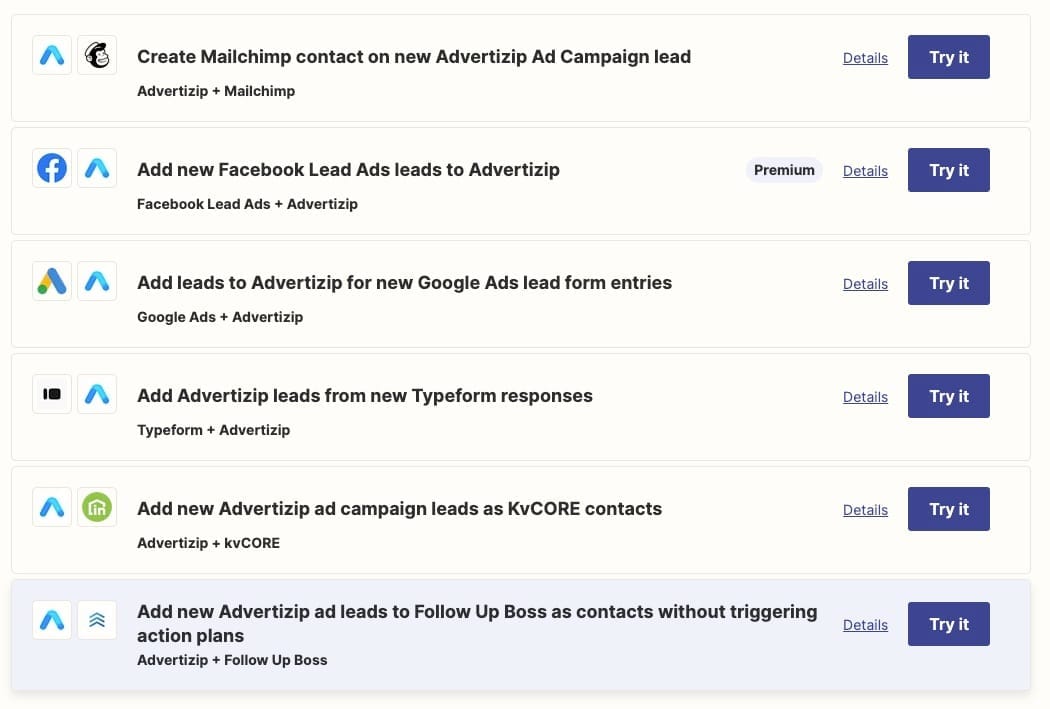This screenshot has width=1050, height=709.
Task: Click the Follow Up Boss chevrons icon
Action: [97, 621]
